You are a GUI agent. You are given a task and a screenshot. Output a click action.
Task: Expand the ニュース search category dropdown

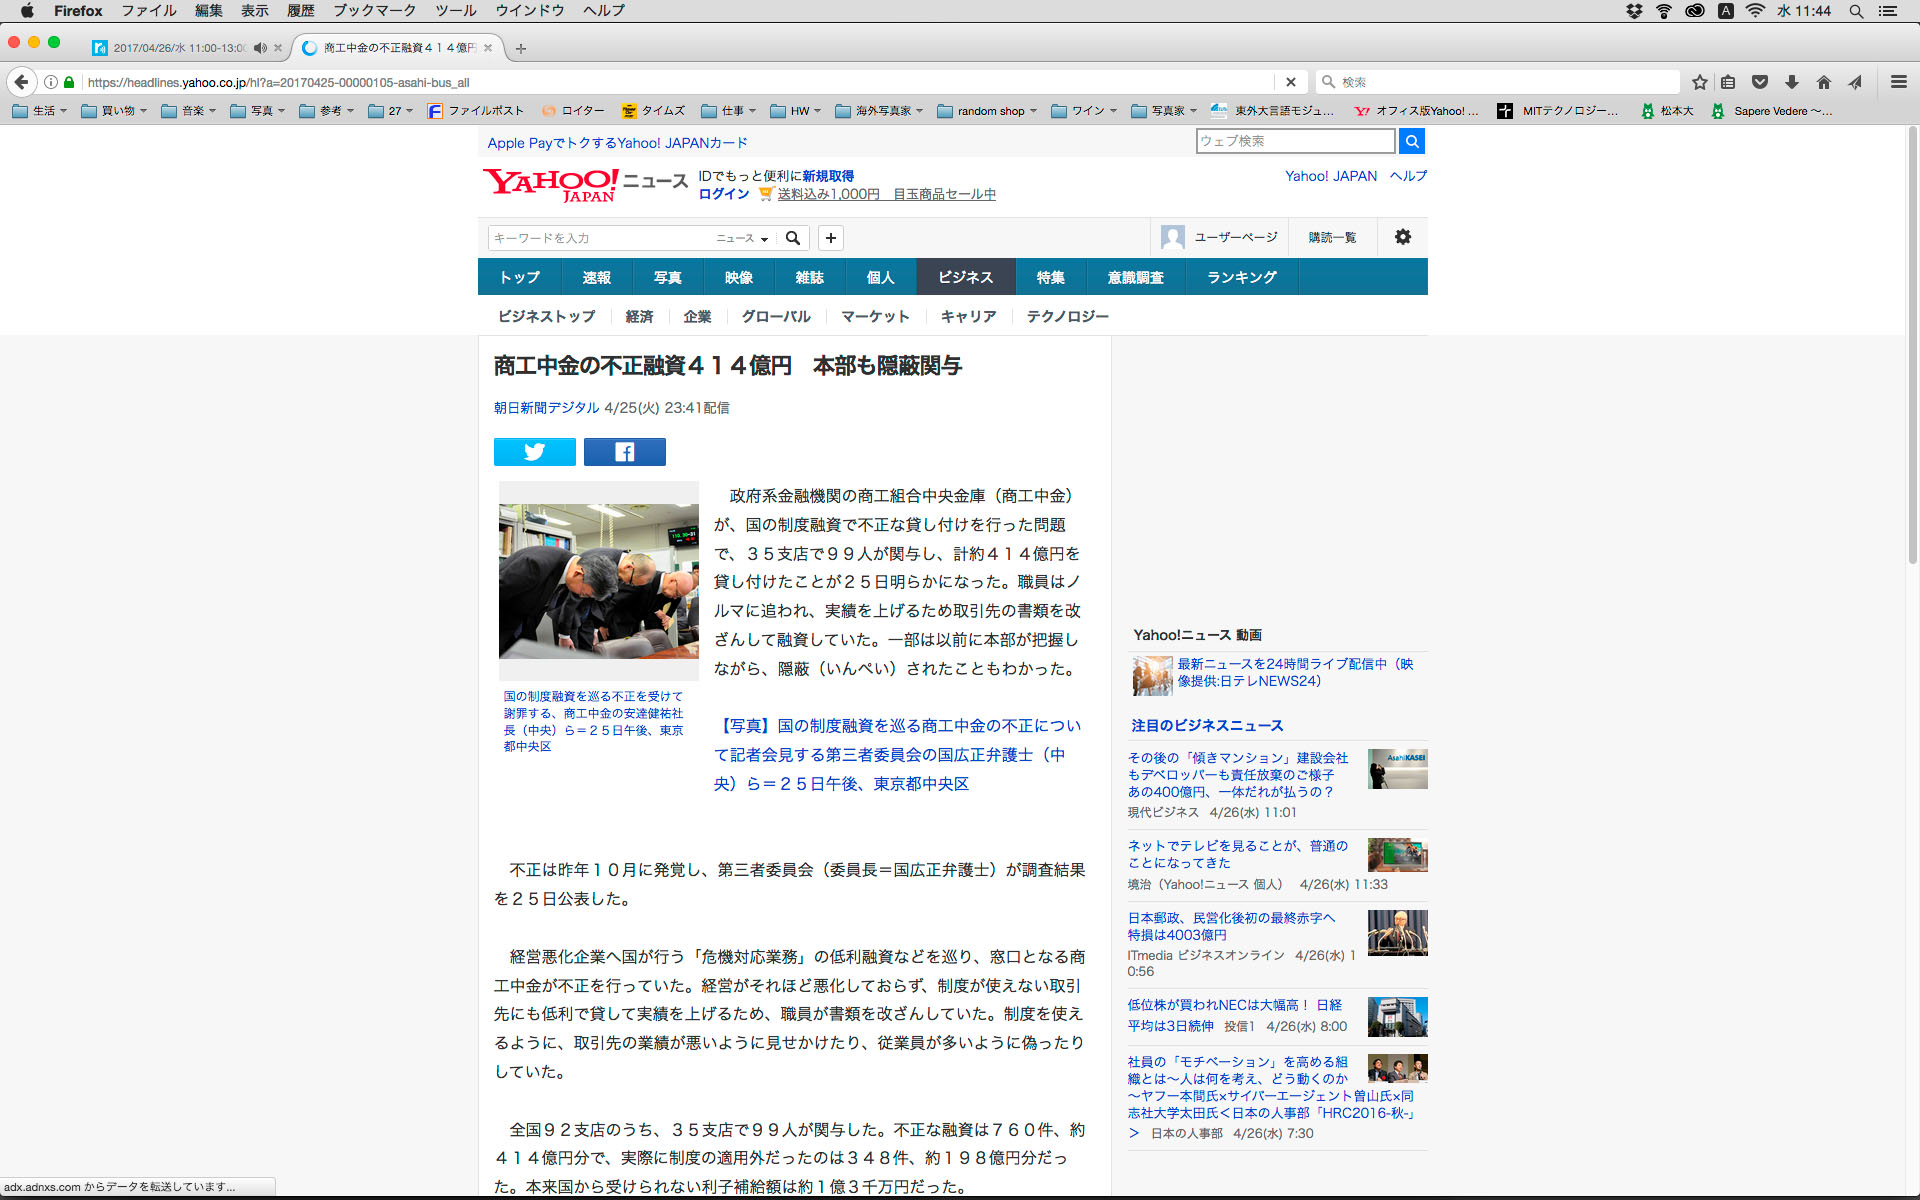point(742,238)
